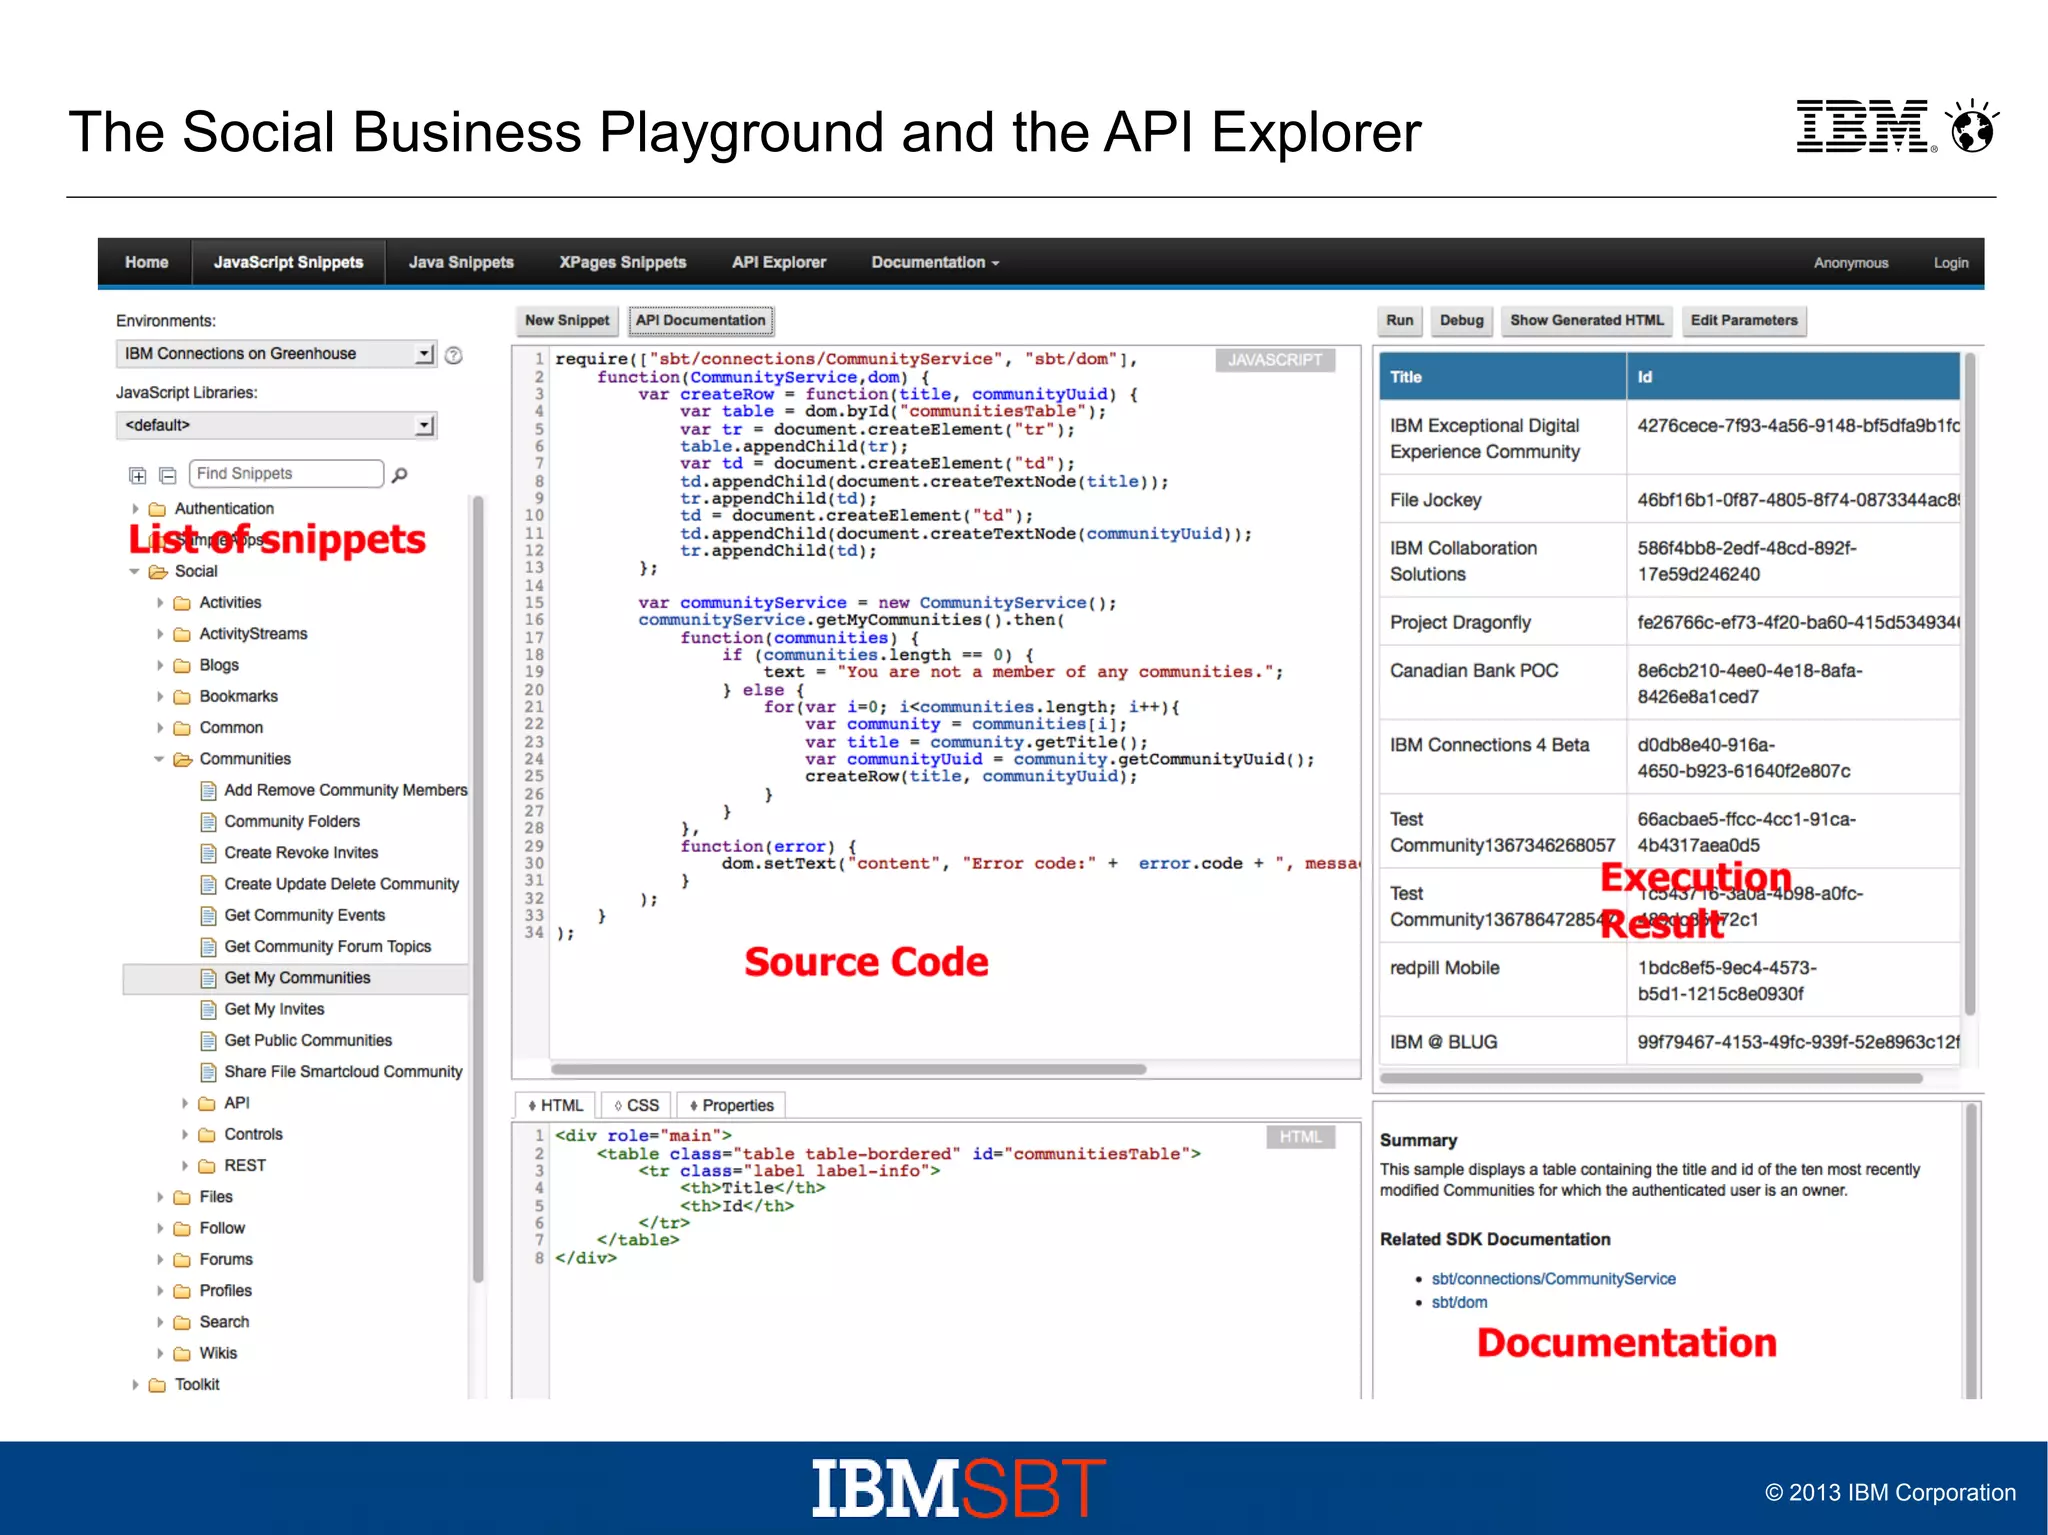Viewport: 2048px width, 1535px height.
Task: Click the Project Dragonfly table cell
Action: click(1503, 623)
